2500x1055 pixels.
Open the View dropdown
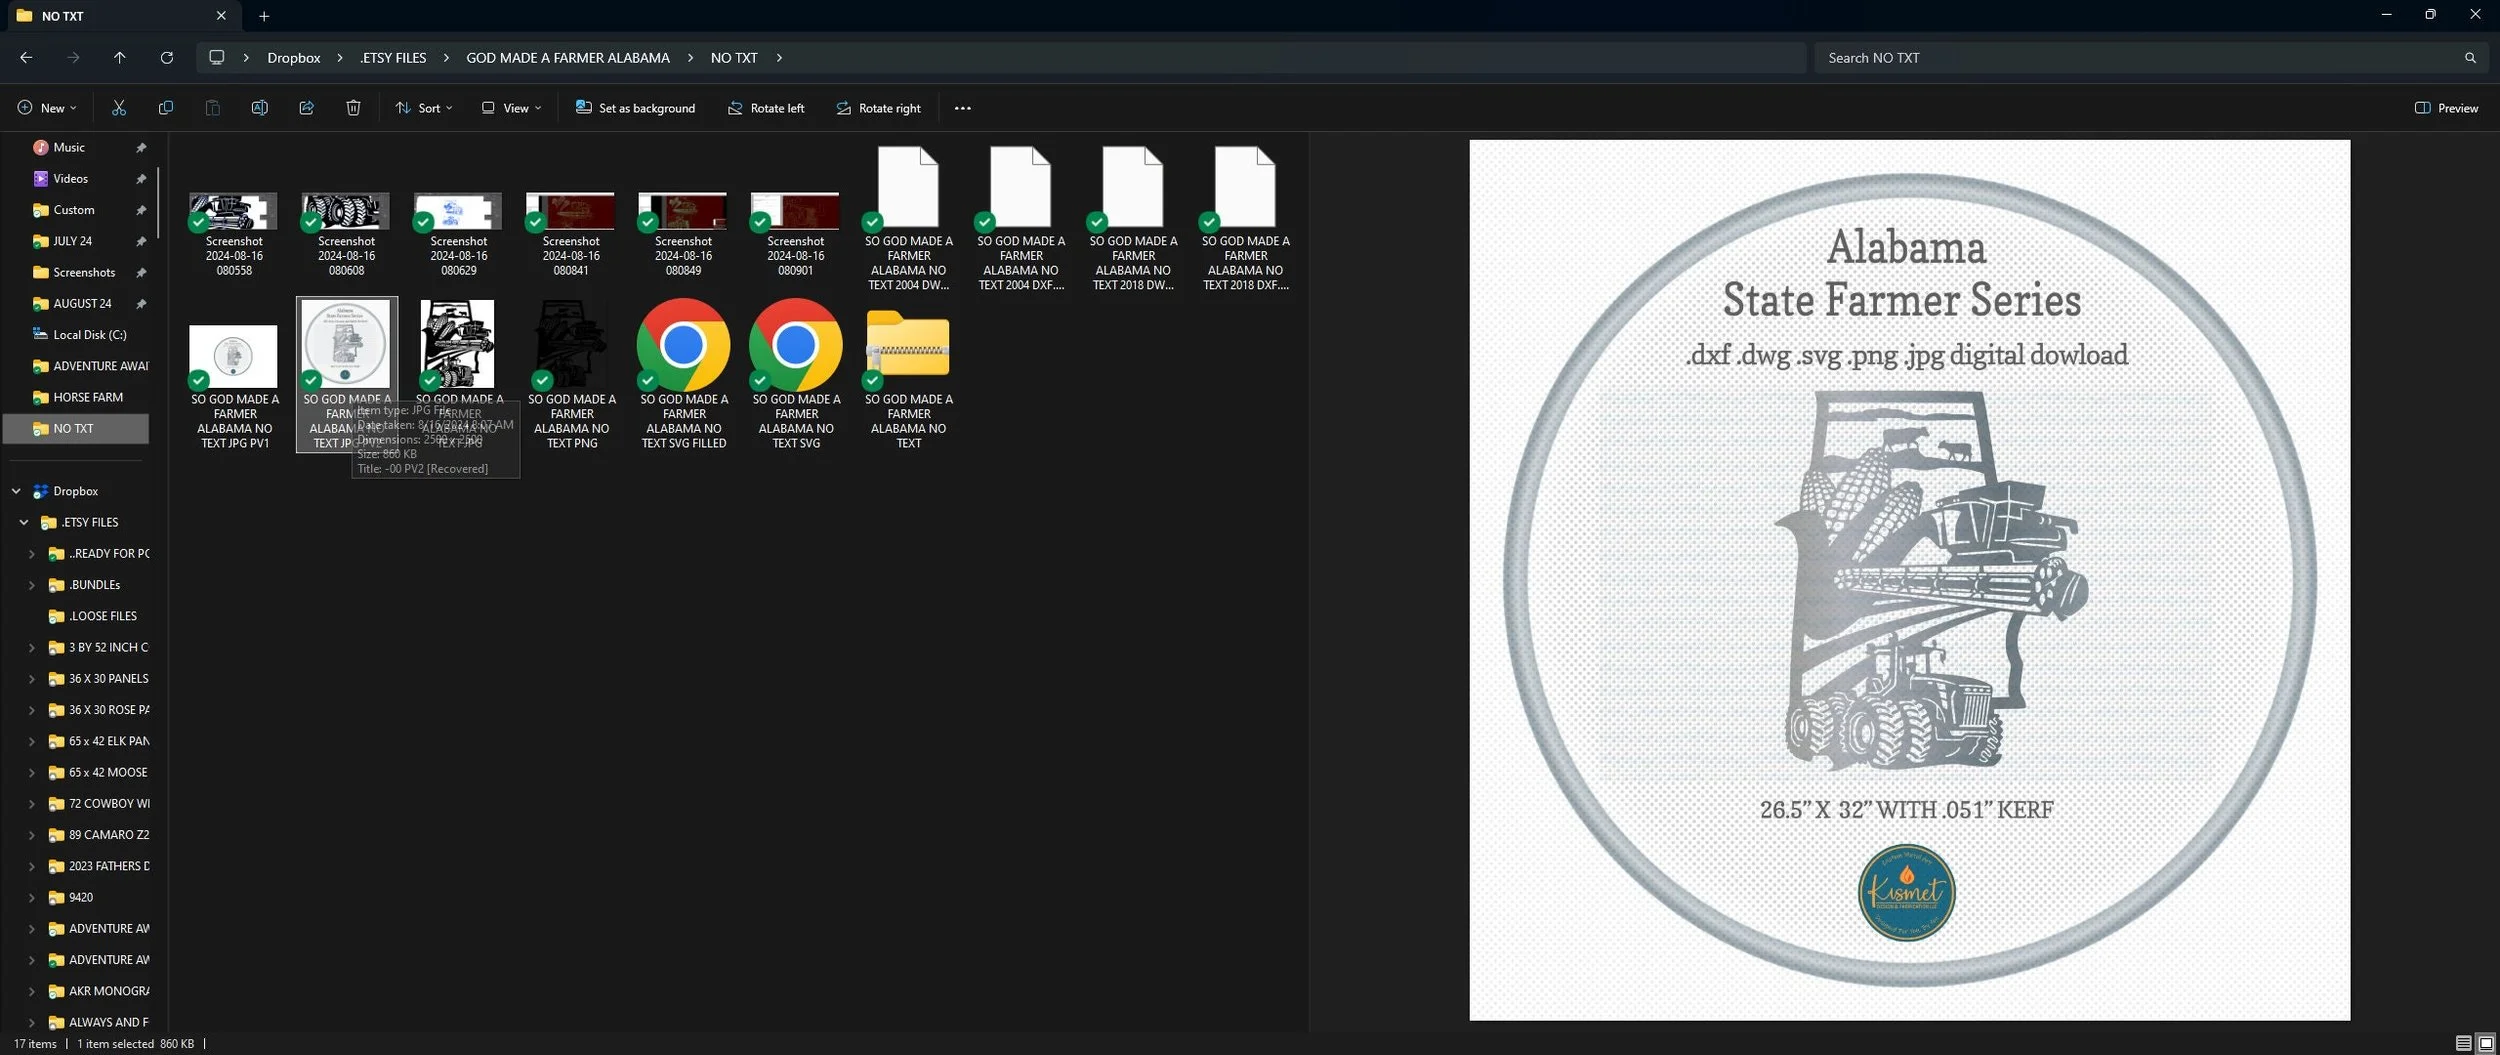[512, 108]
